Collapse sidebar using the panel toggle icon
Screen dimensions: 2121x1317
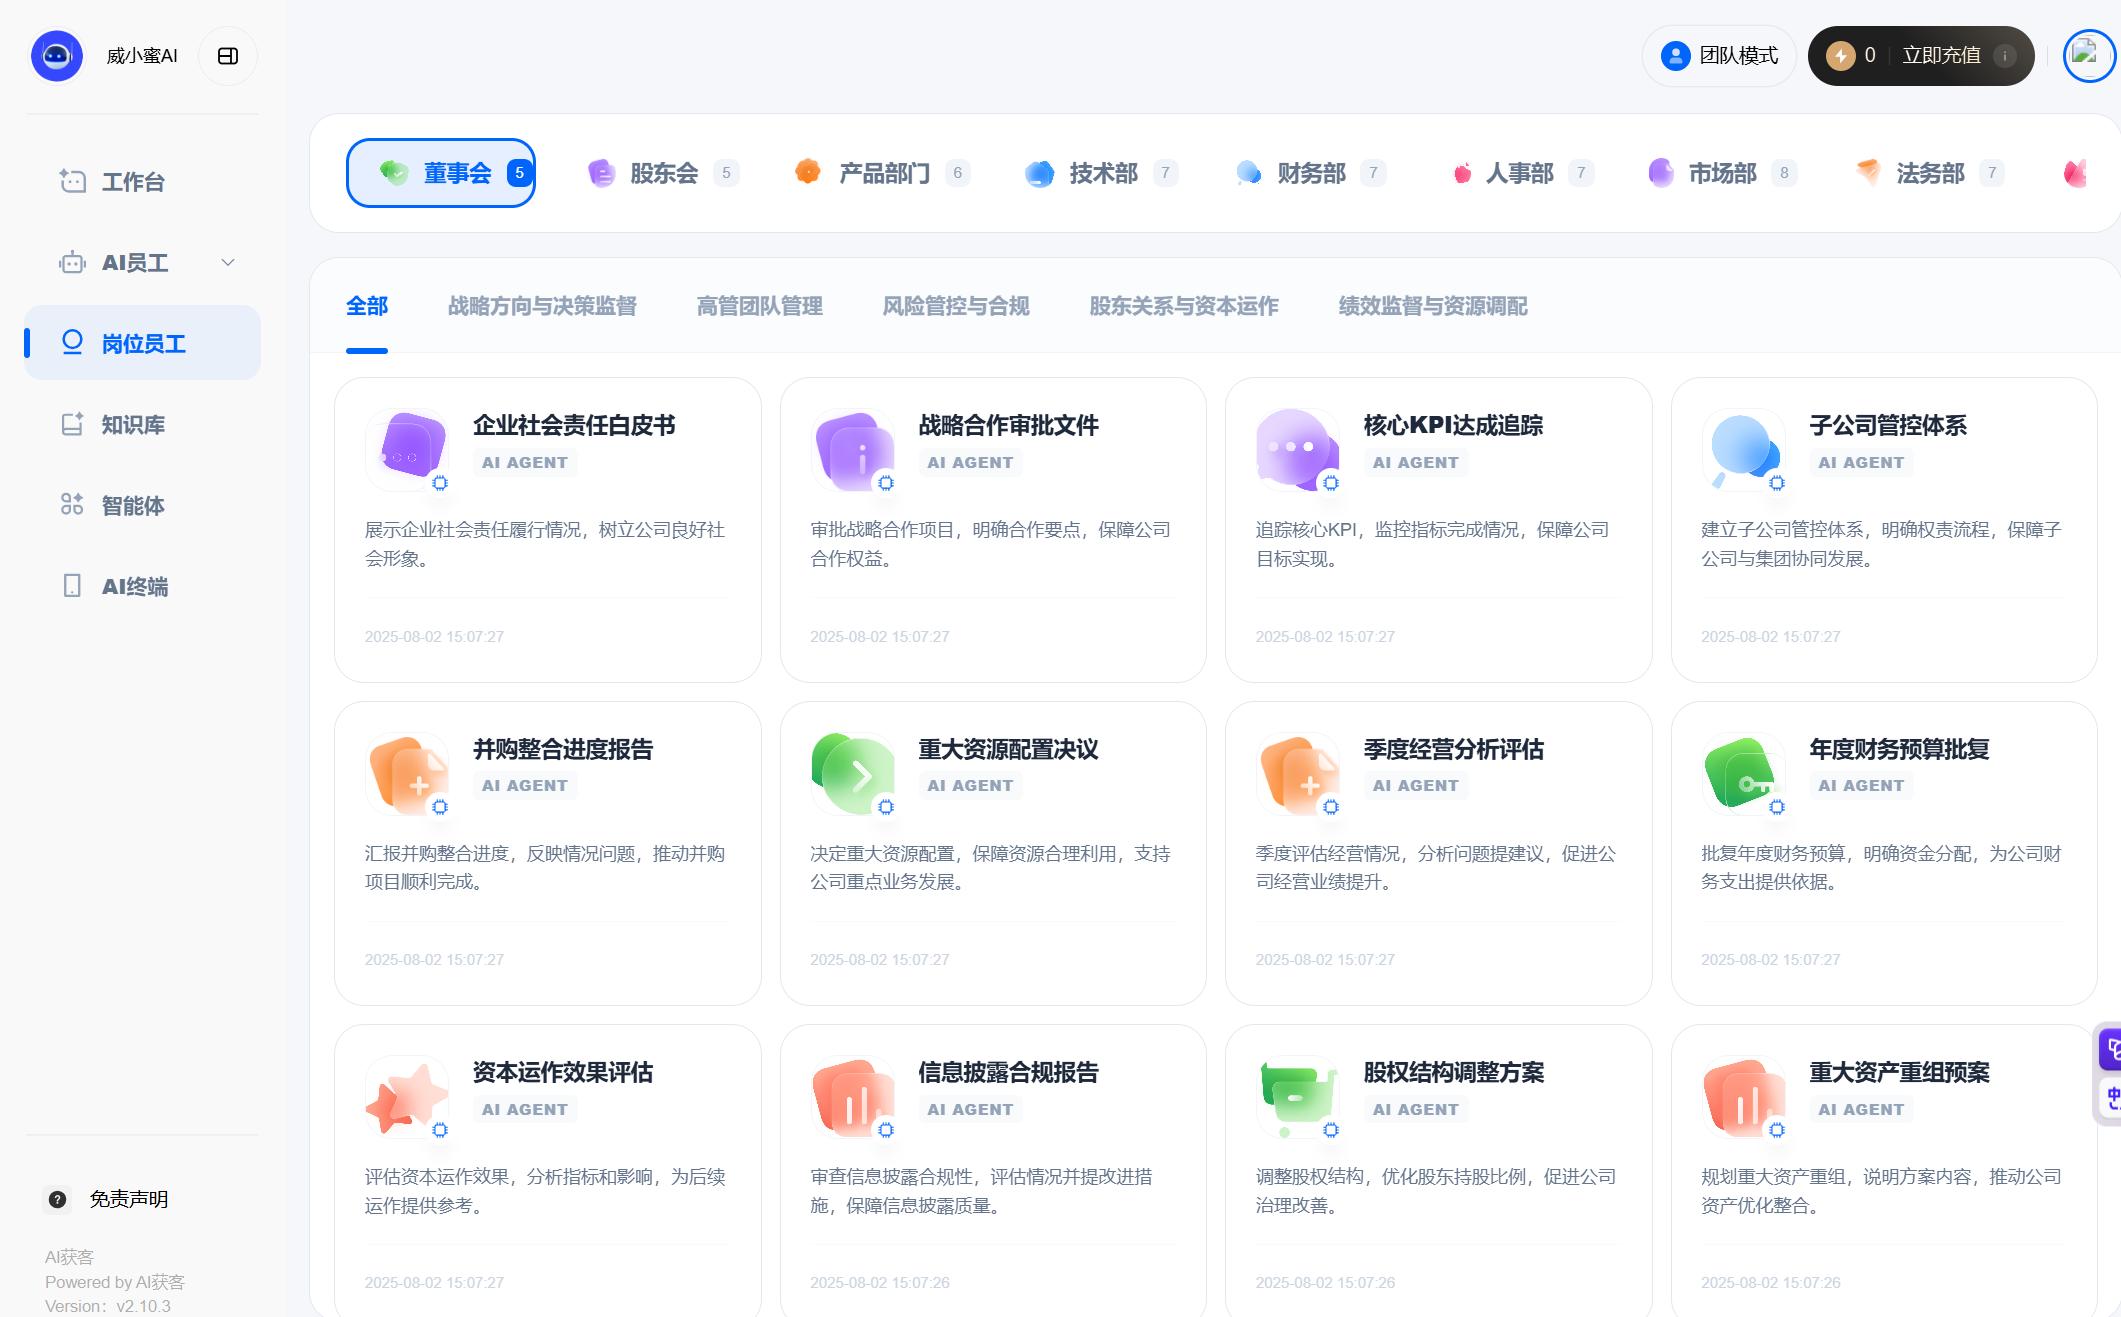[x=228, y=56]
